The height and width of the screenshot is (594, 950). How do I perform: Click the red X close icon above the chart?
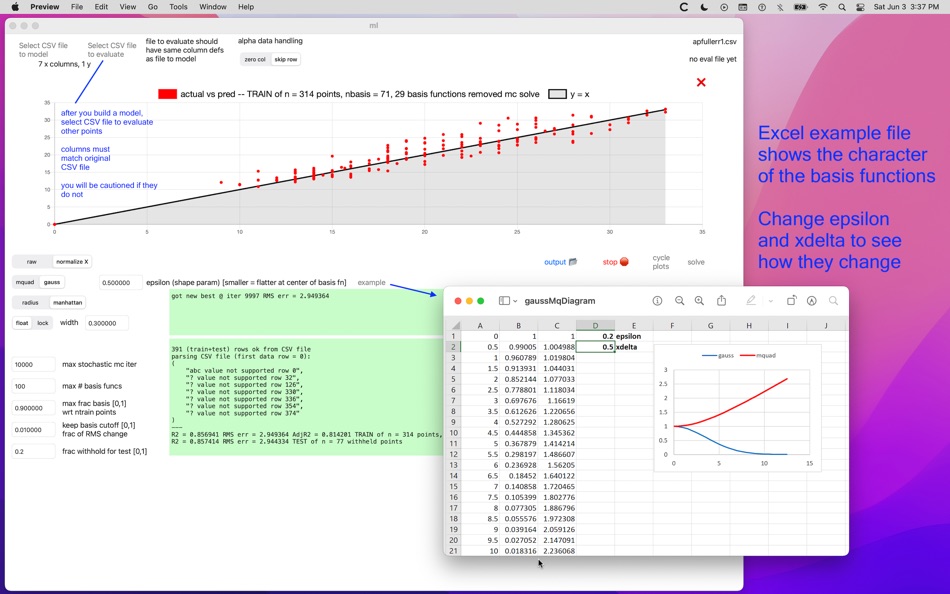coord(701,82)
